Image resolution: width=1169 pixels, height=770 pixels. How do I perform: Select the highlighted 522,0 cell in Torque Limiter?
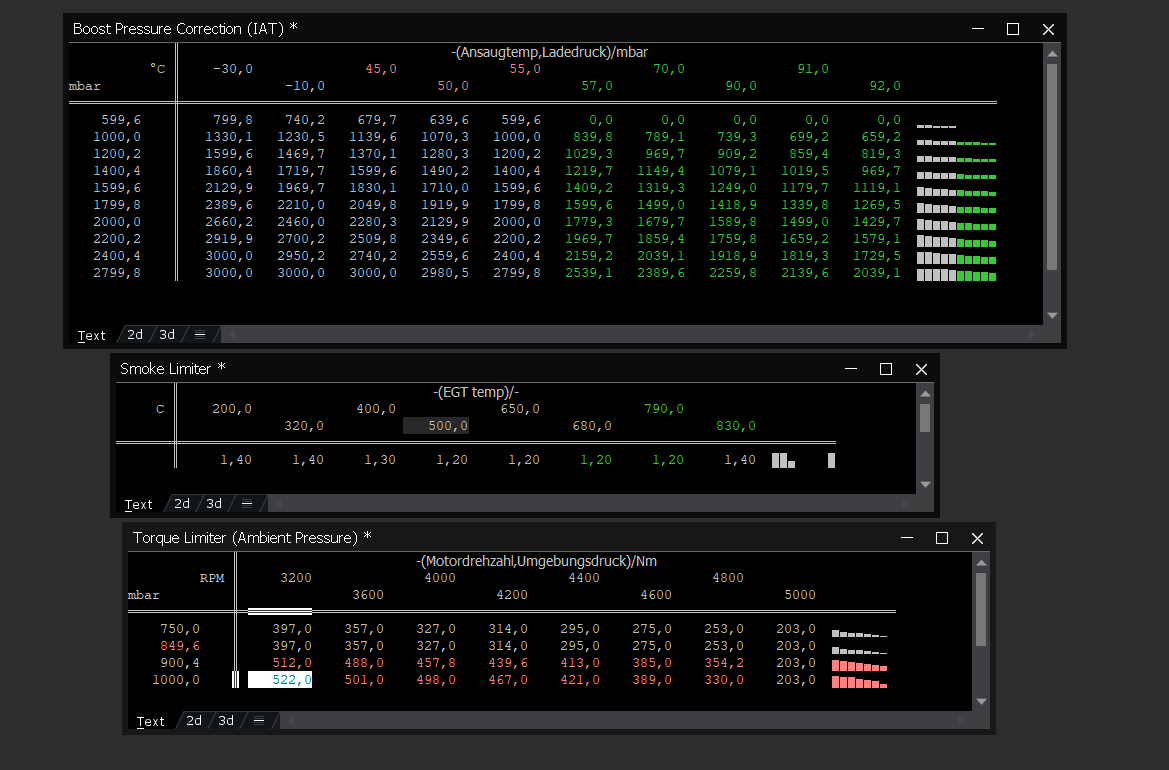click(x=280, y=680)
